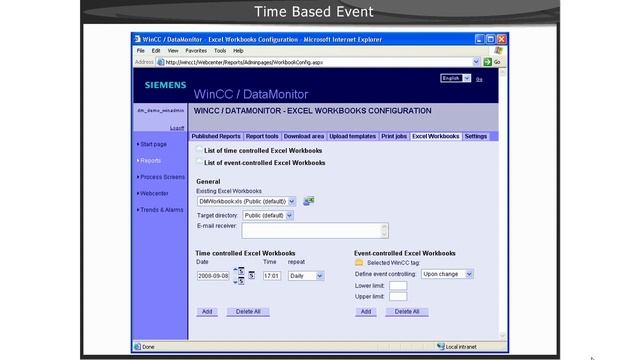Viewport: 640px width, 360px height.
Task: Click the yellow Selected WinCC tag icon
Action: [x=359, y=262]
